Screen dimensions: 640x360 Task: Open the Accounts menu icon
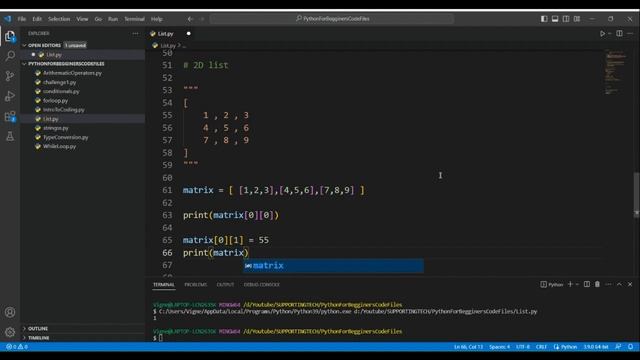click(10, 312)
